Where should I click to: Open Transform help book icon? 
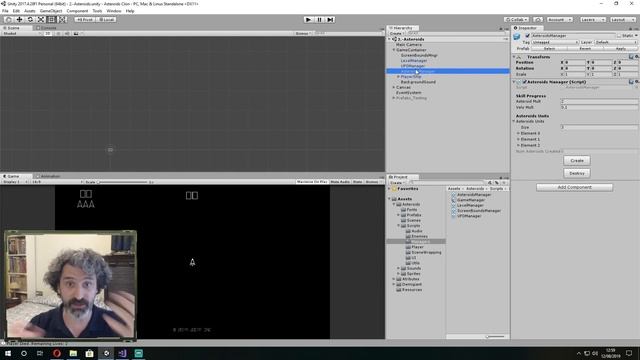(x=631, y=57)
